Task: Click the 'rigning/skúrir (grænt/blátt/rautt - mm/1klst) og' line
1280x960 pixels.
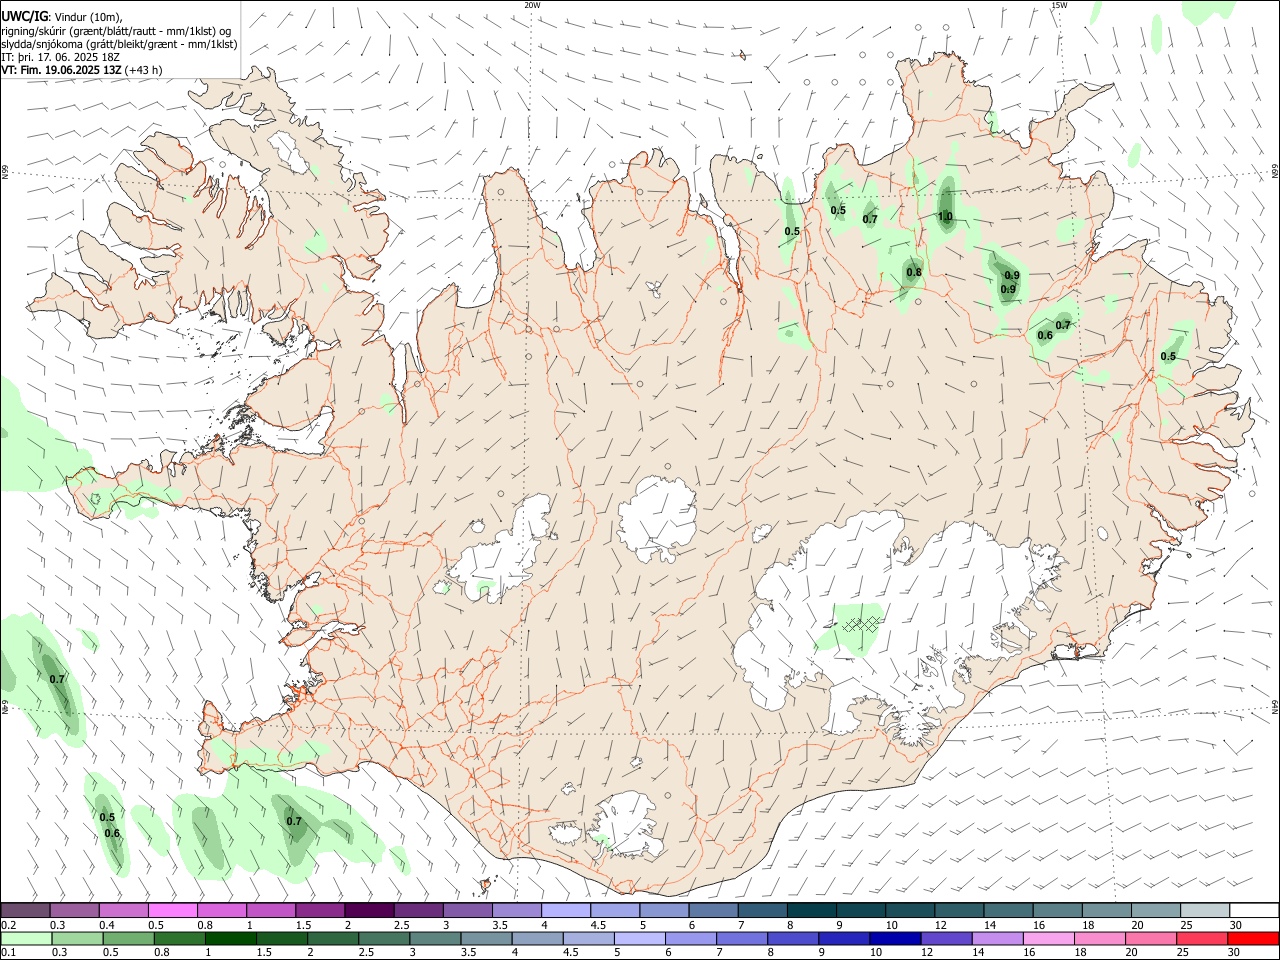Action: [x=117, y=31]
